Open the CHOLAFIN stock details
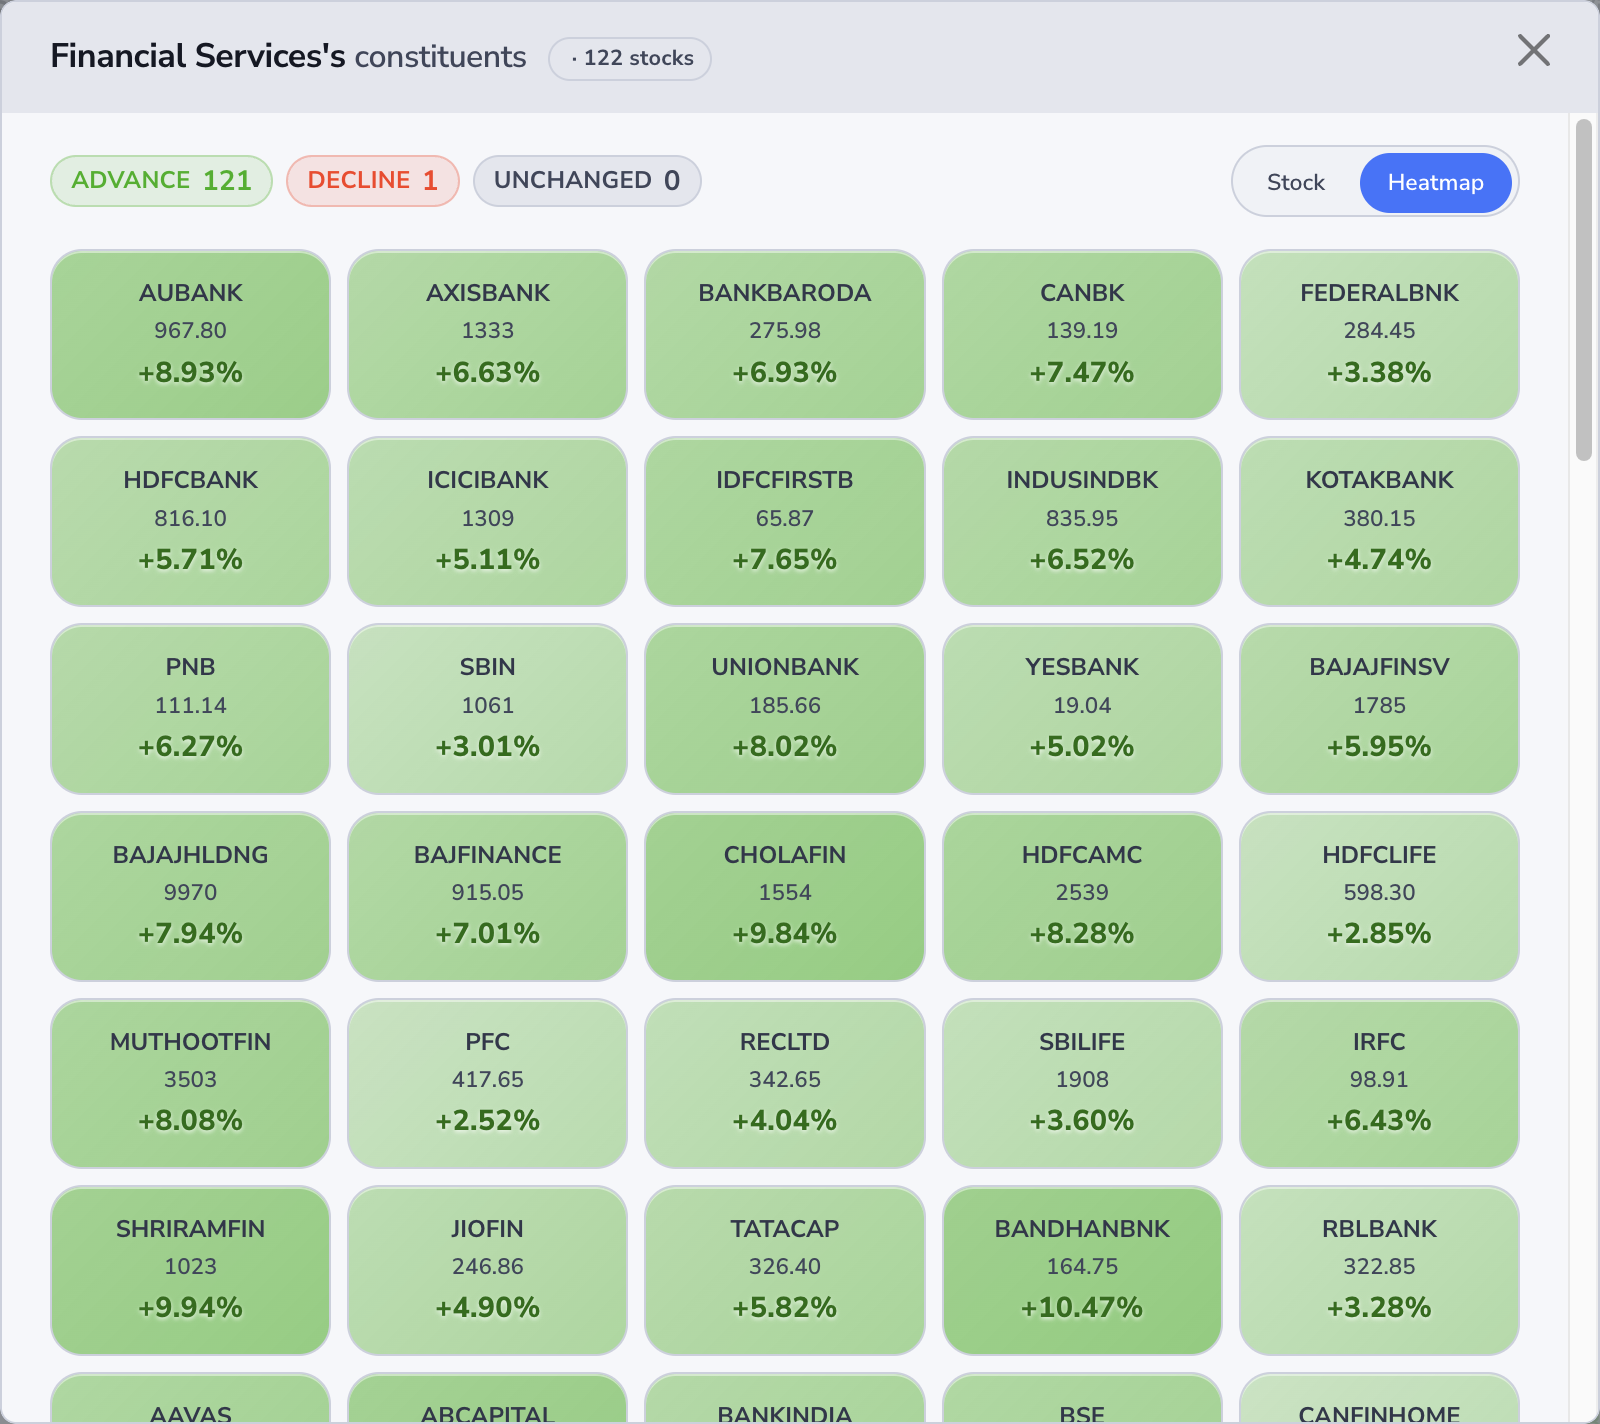The width and height of the screenshot is (1600, 1424). 784,895
